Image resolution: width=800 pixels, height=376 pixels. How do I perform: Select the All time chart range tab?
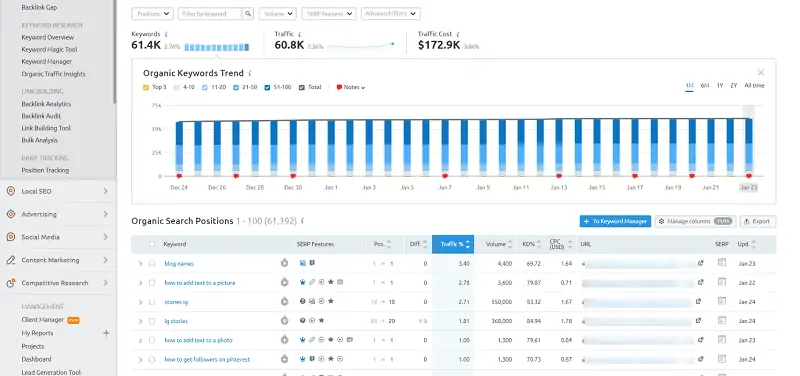pos(754,86)
